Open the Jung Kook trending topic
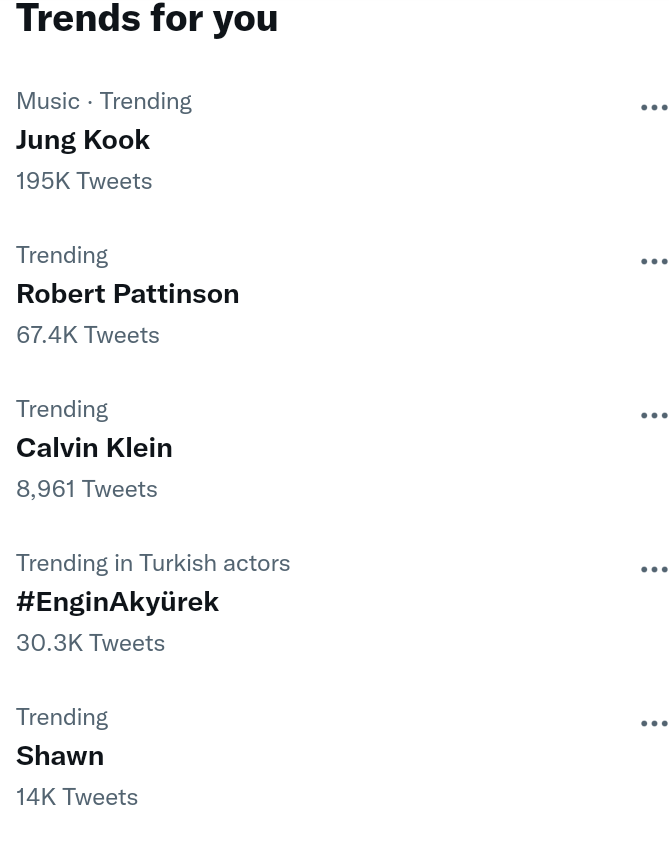 (x=83, y=140)
